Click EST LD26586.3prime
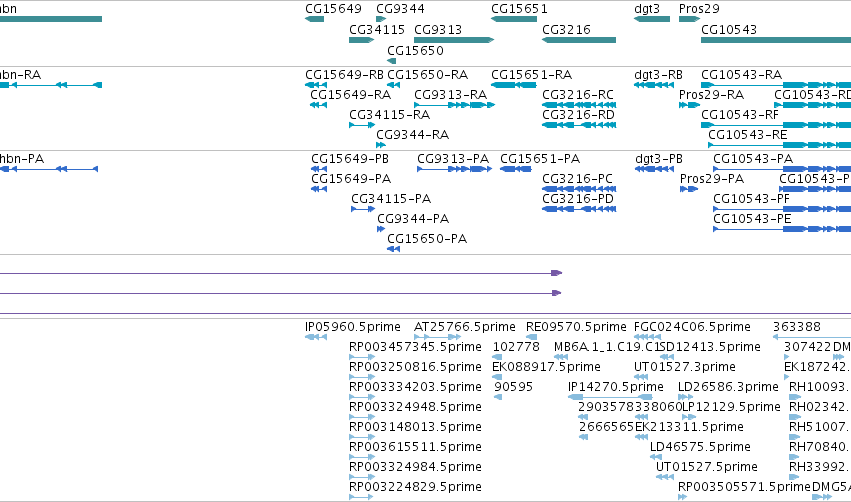The width and height of the screenshot is (851, 502). coord(728,387)
